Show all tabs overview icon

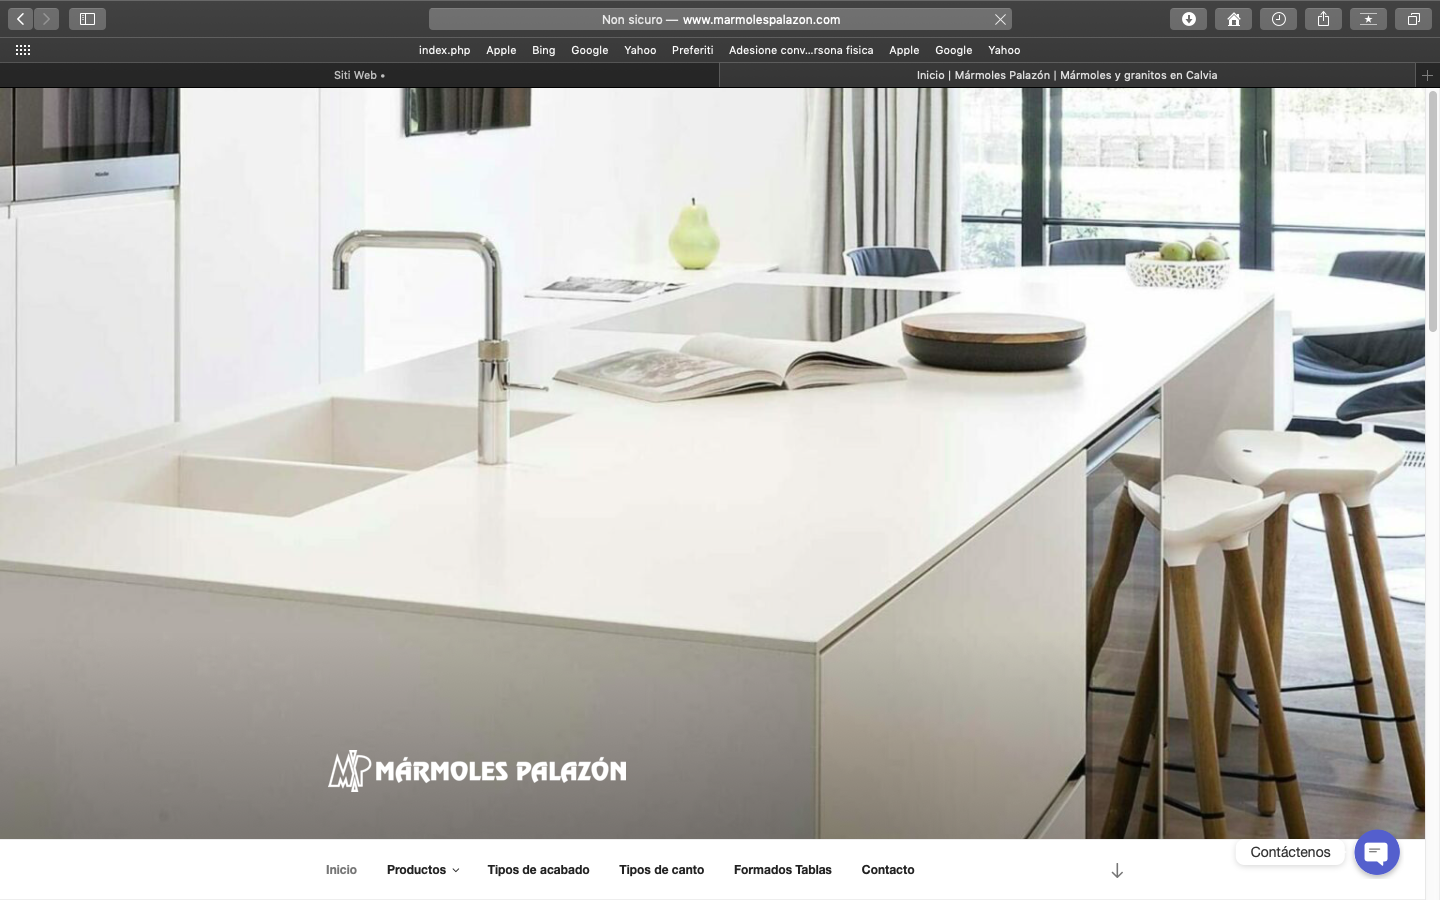coord(1413,19)
